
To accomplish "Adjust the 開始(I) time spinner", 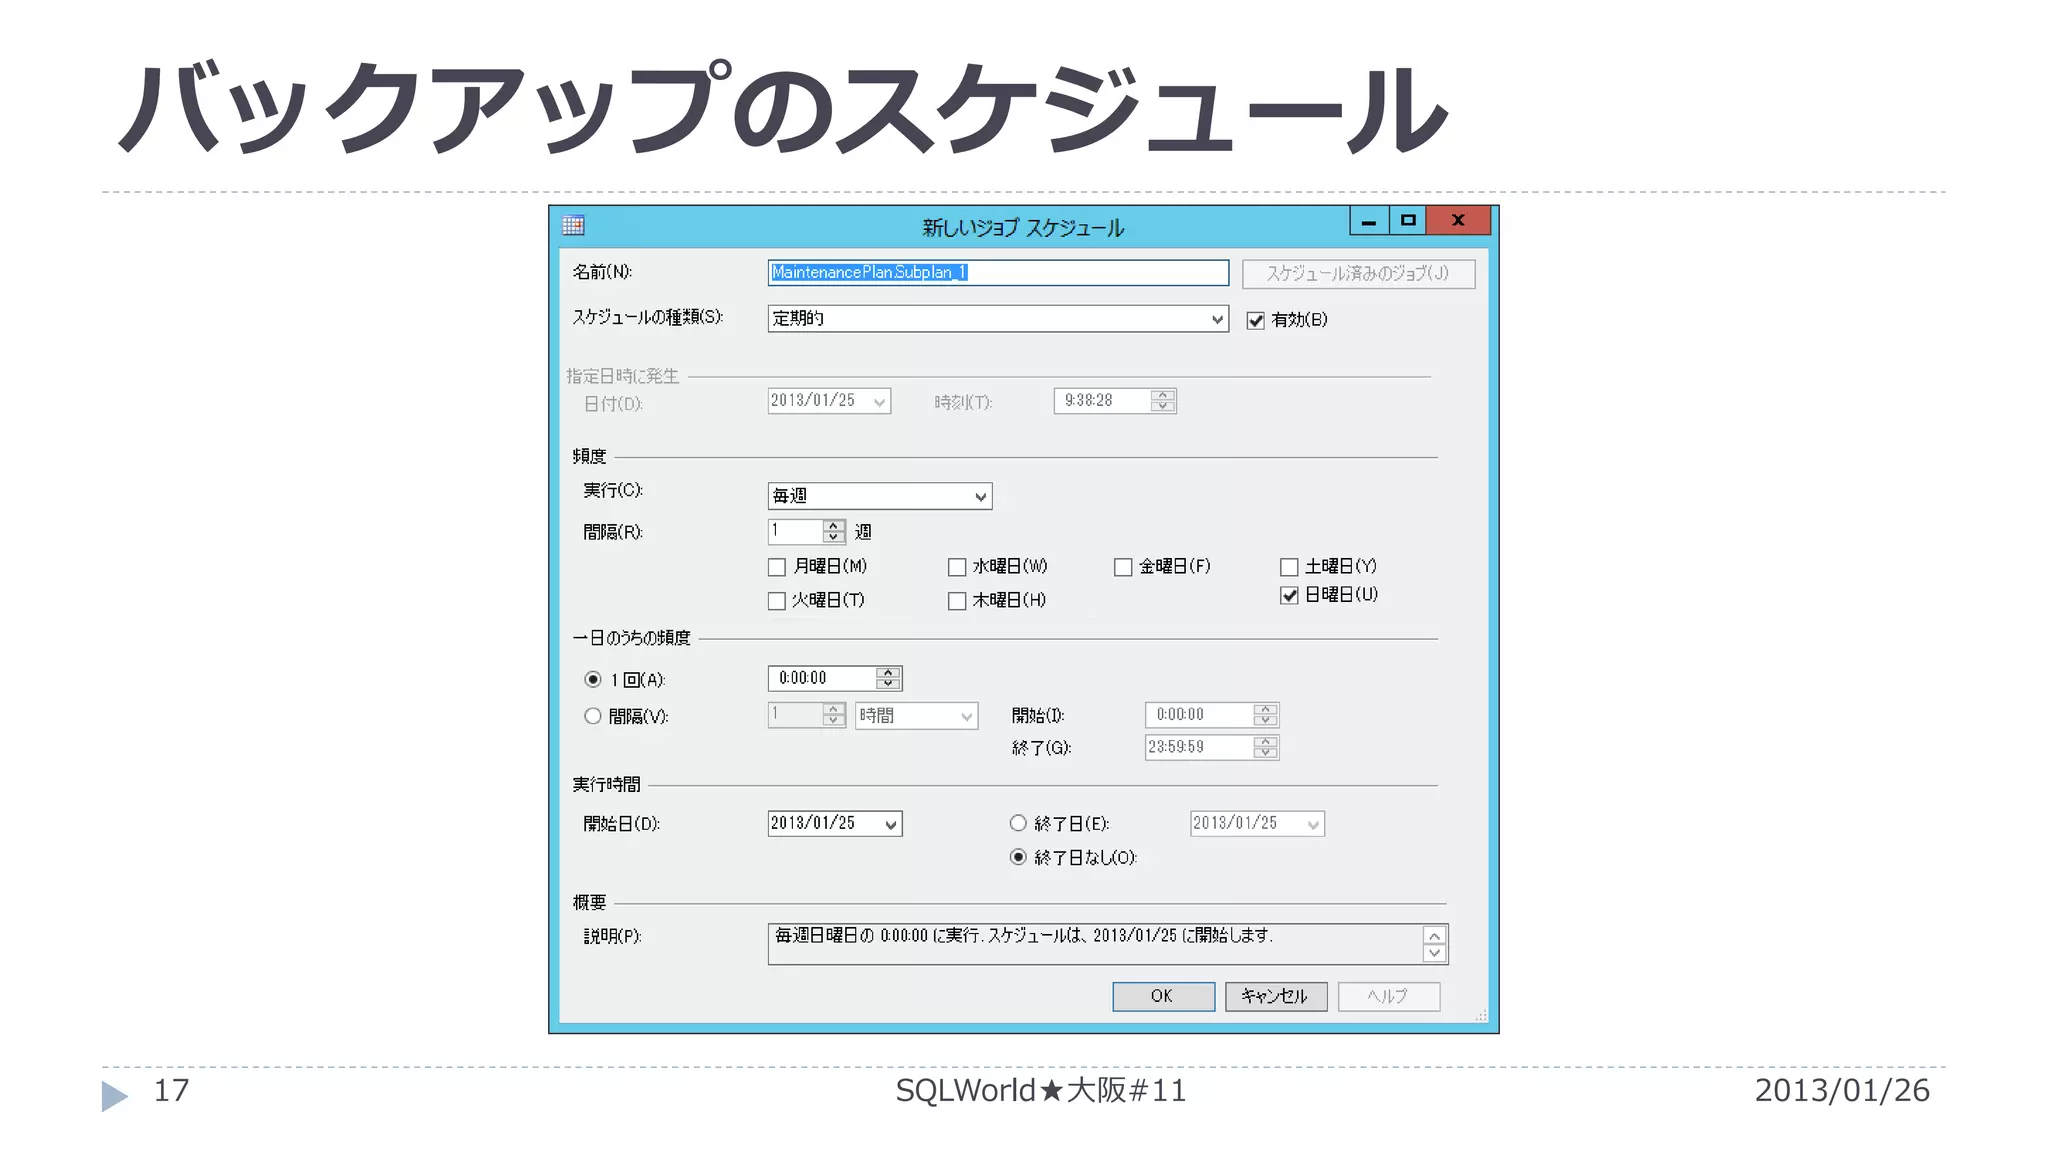I will [x=1265, y=715].
